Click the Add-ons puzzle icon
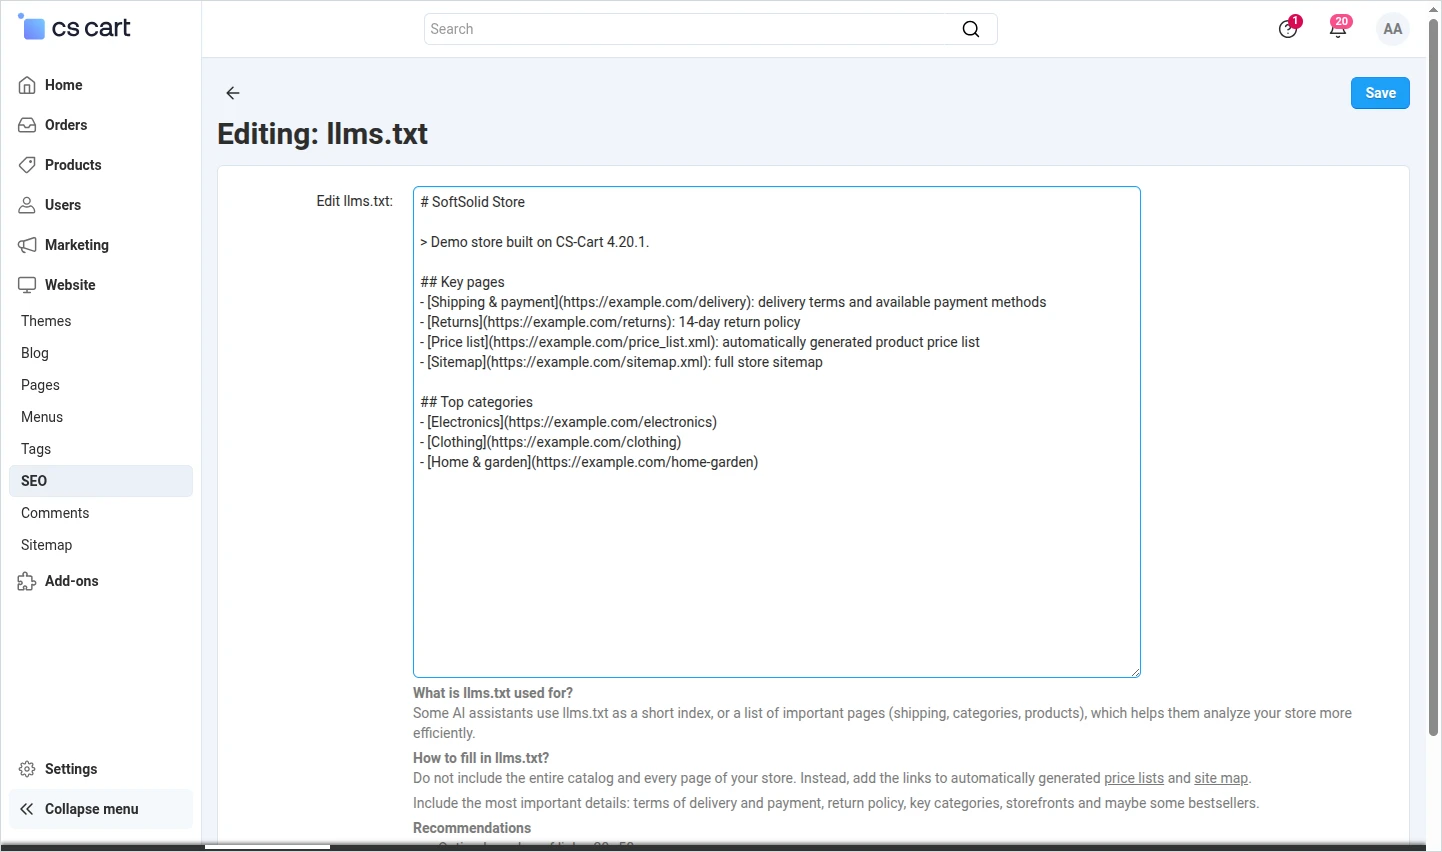The image size is (1442, 852). 27,581
